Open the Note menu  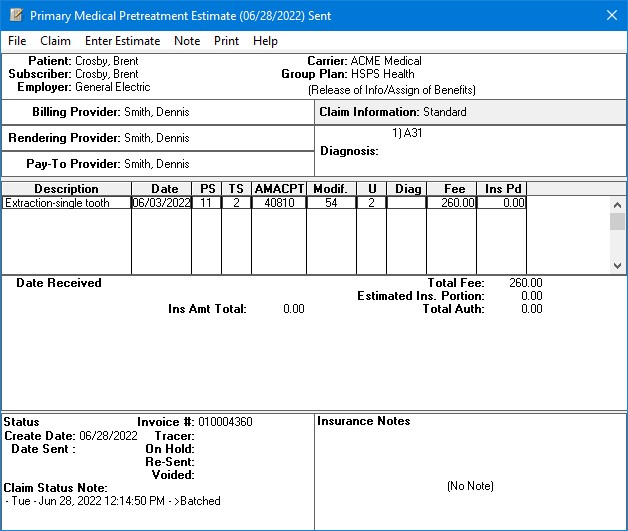(187, 41)
